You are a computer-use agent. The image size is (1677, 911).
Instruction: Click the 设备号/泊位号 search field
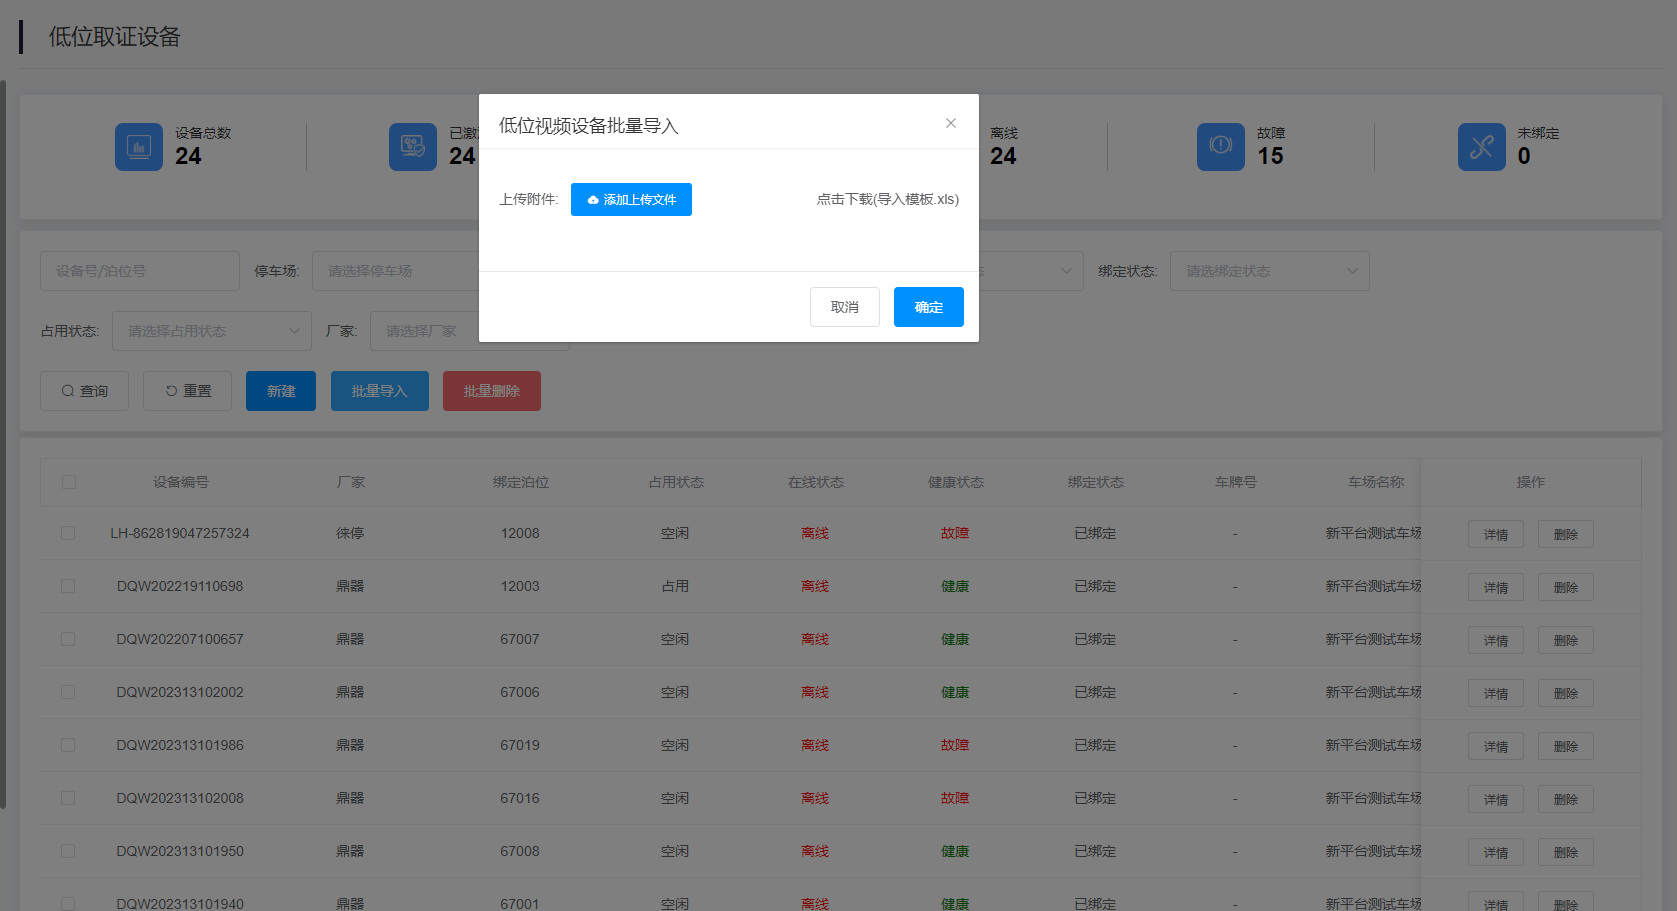(139, 271)
